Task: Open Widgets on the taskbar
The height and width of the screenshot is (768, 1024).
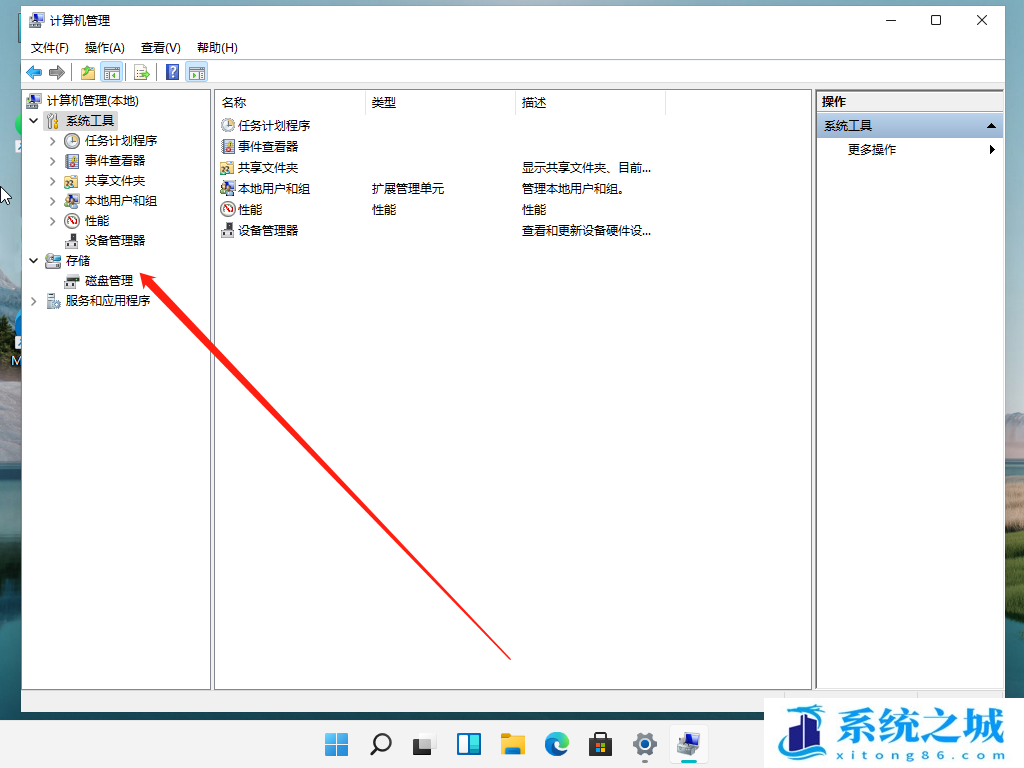Action: pos(468,744)
